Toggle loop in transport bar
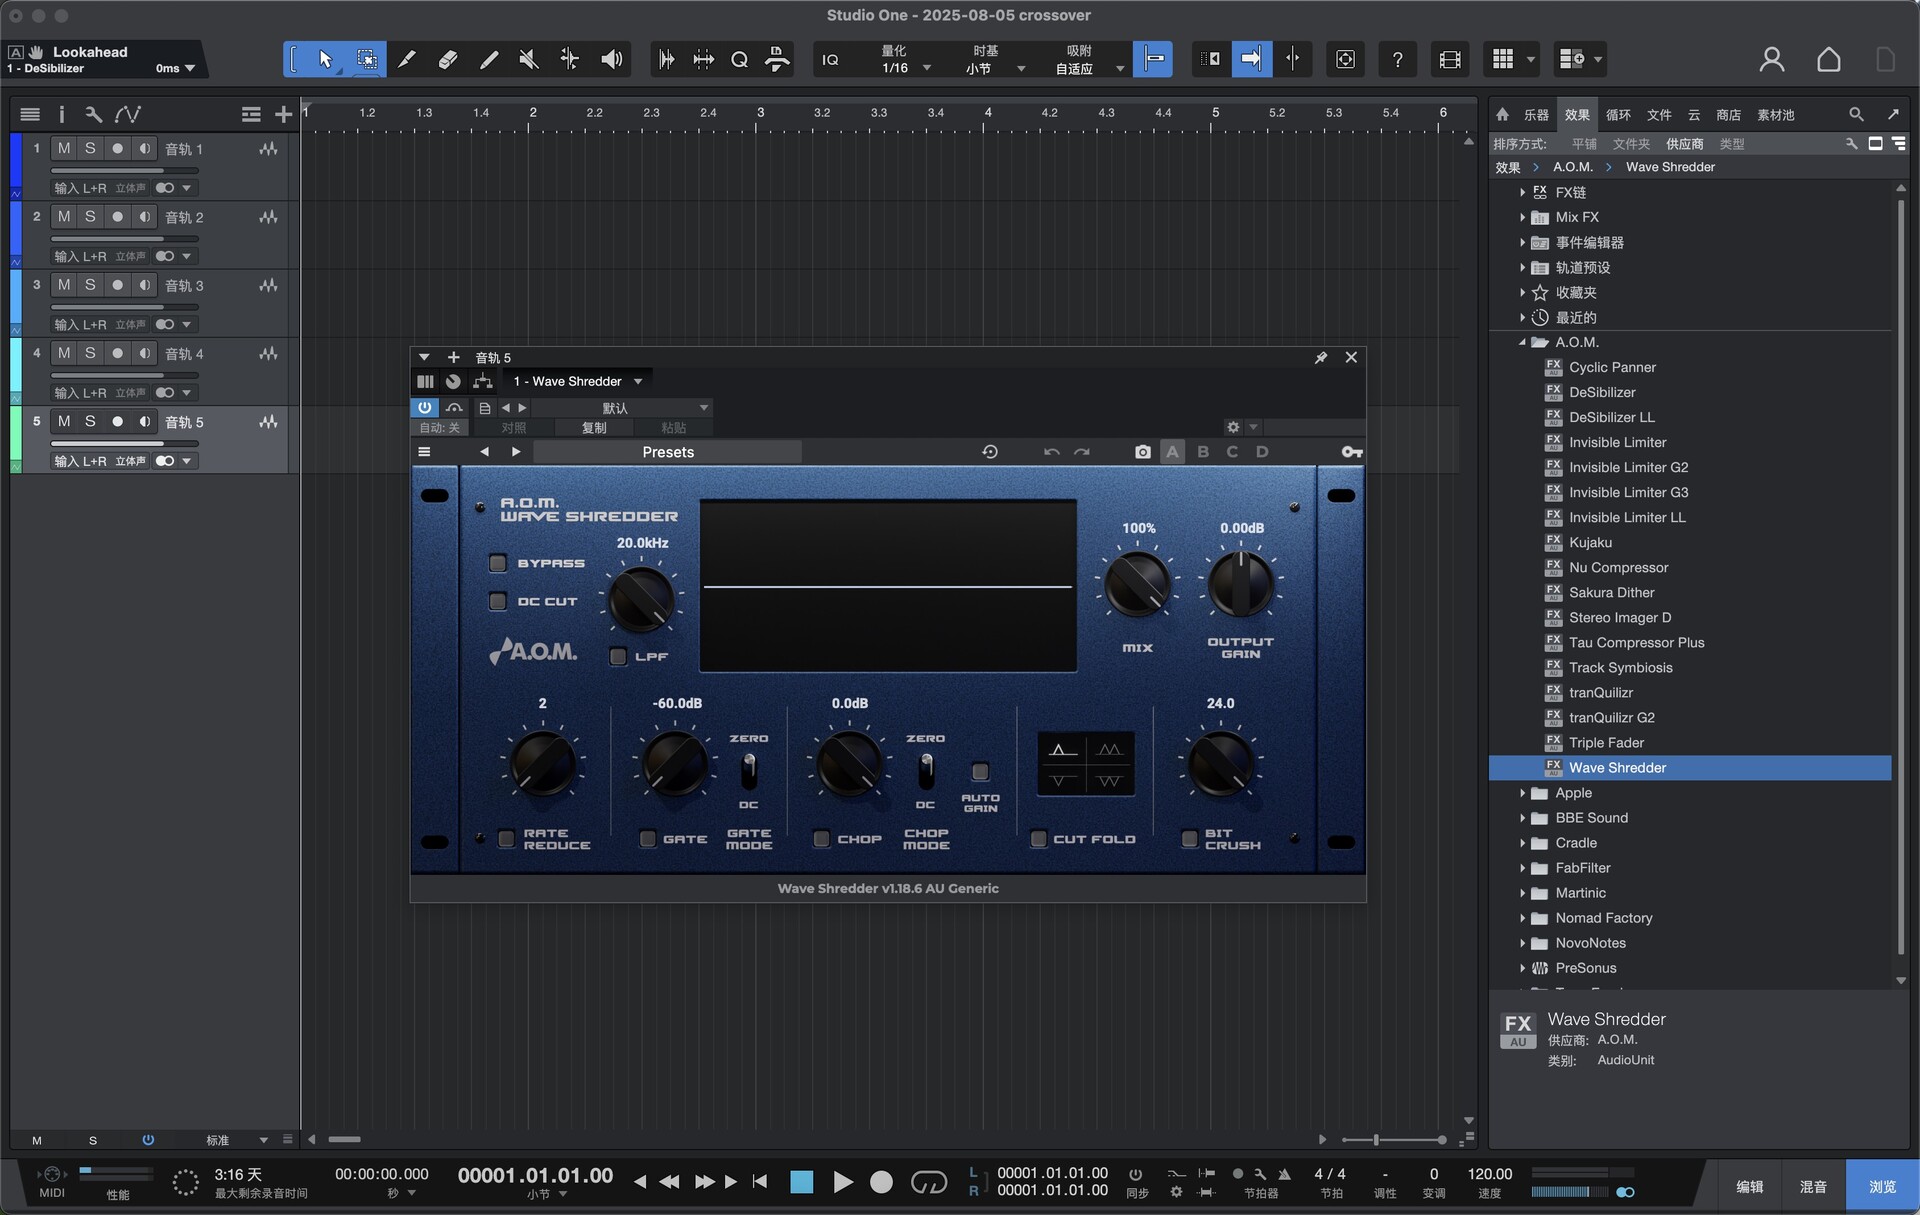The width and height of the screenshot is (1920, 1215). click(x=929, y=1182)
